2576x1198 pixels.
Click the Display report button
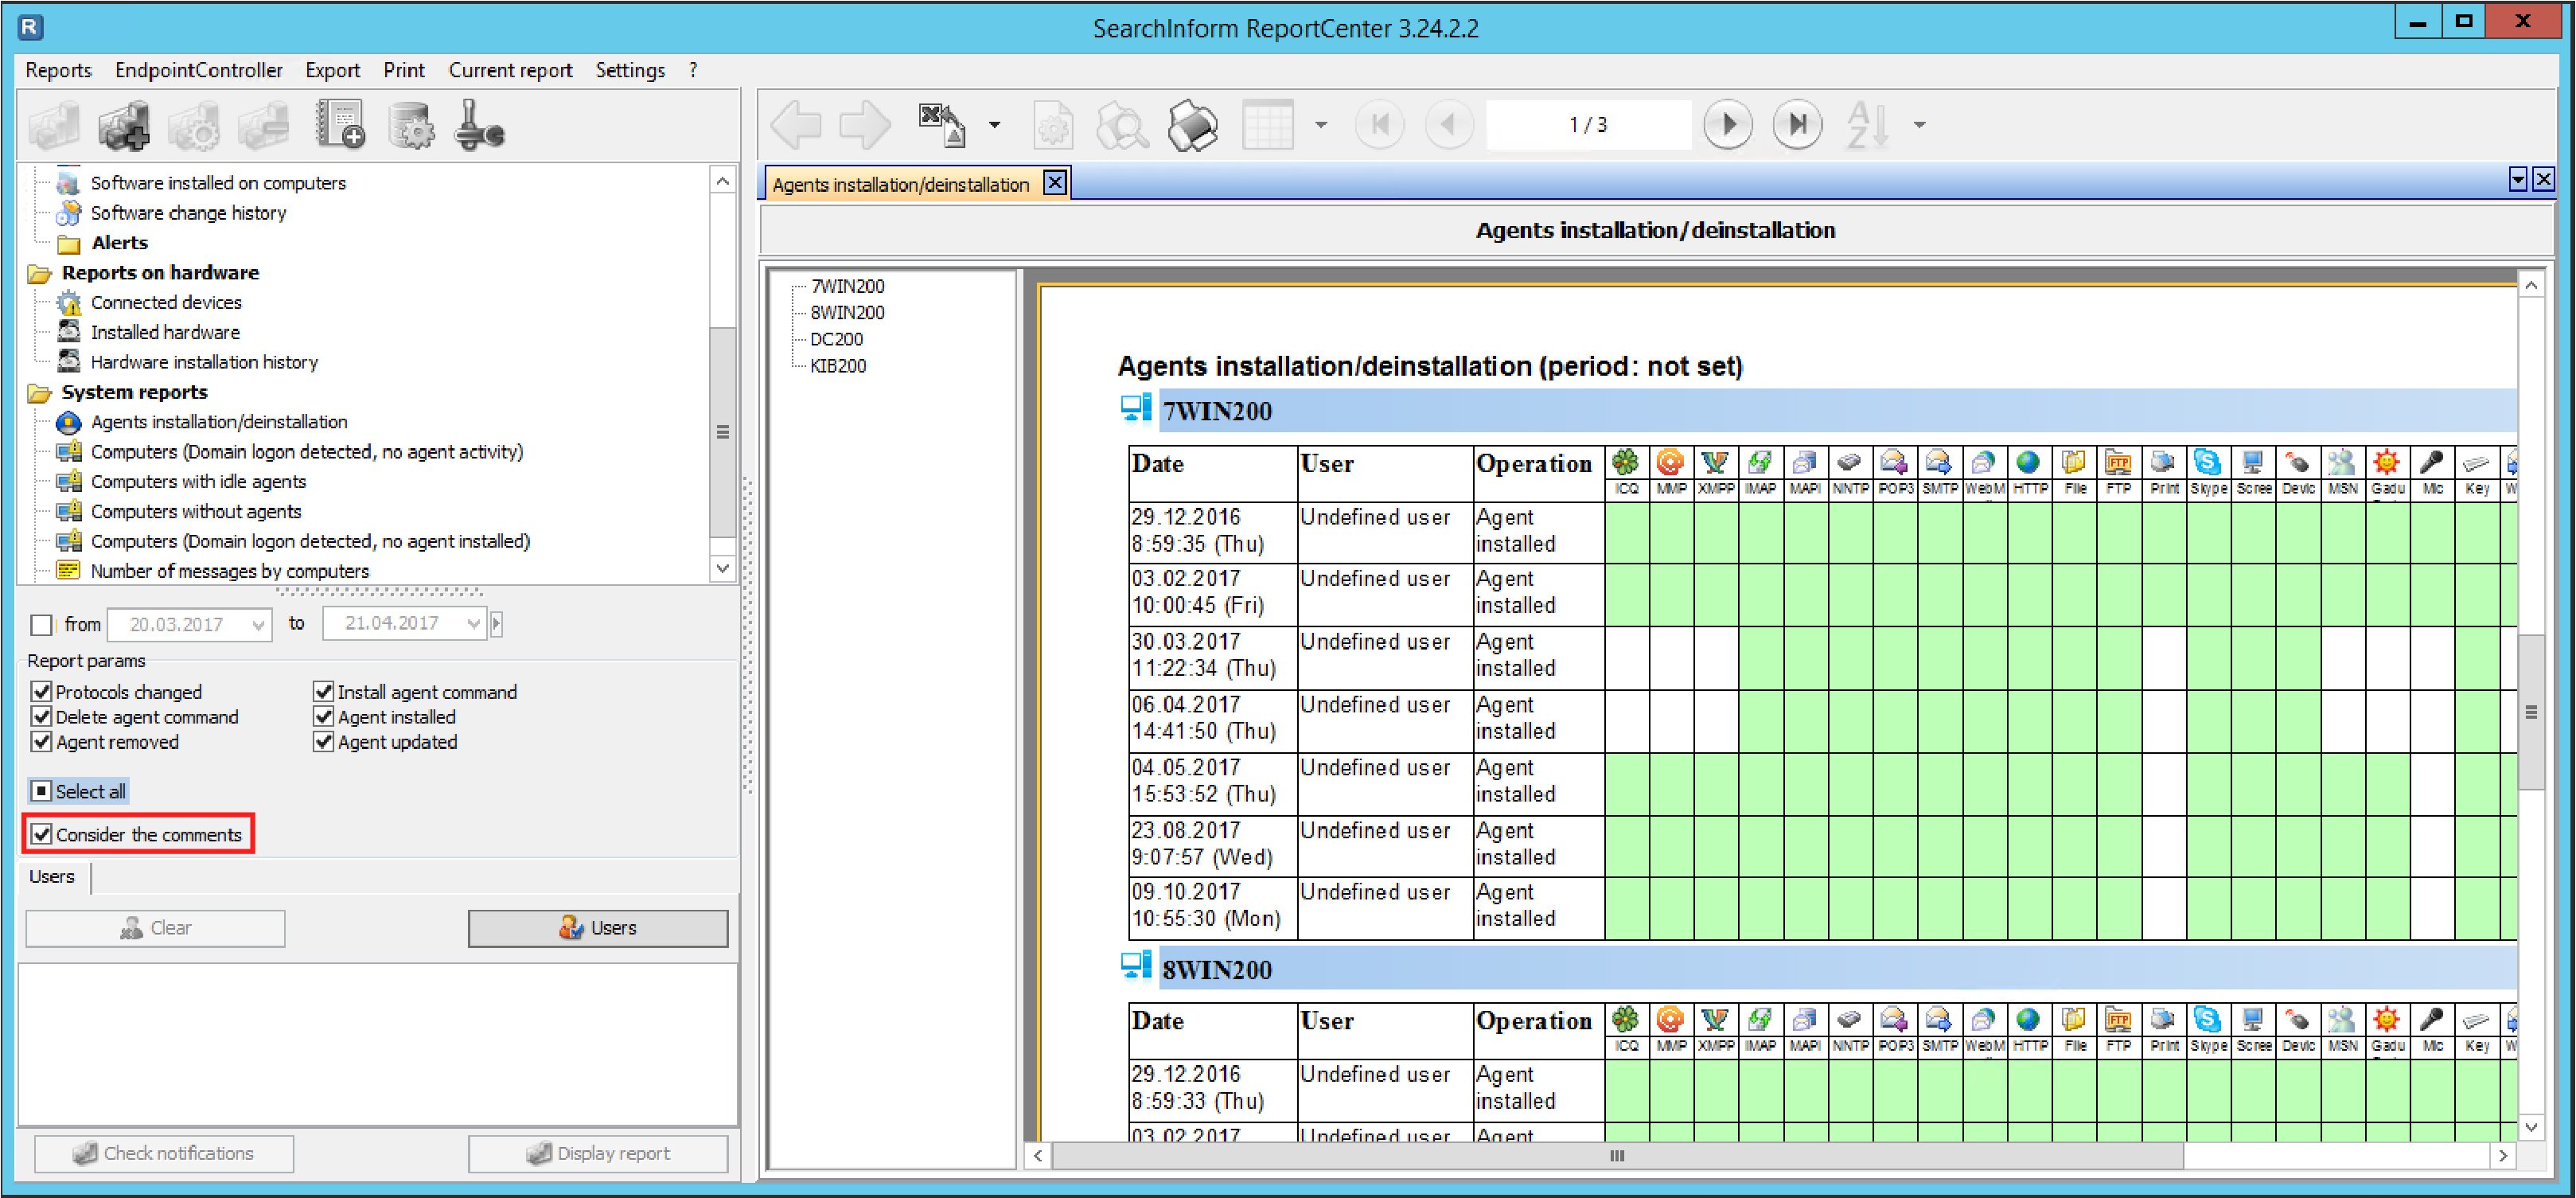(598, 1153)
